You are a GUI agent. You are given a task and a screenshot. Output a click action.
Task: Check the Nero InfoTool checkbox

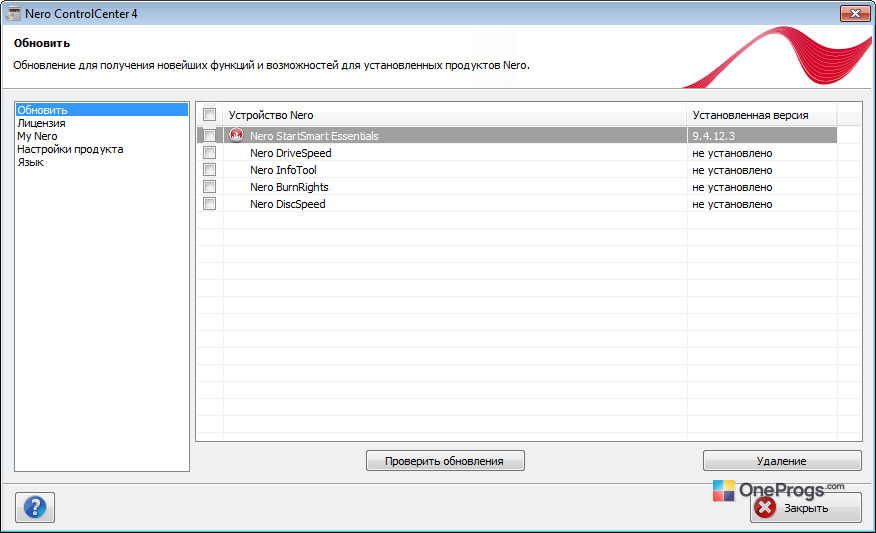pyautogui.click(x=210, y=169)
